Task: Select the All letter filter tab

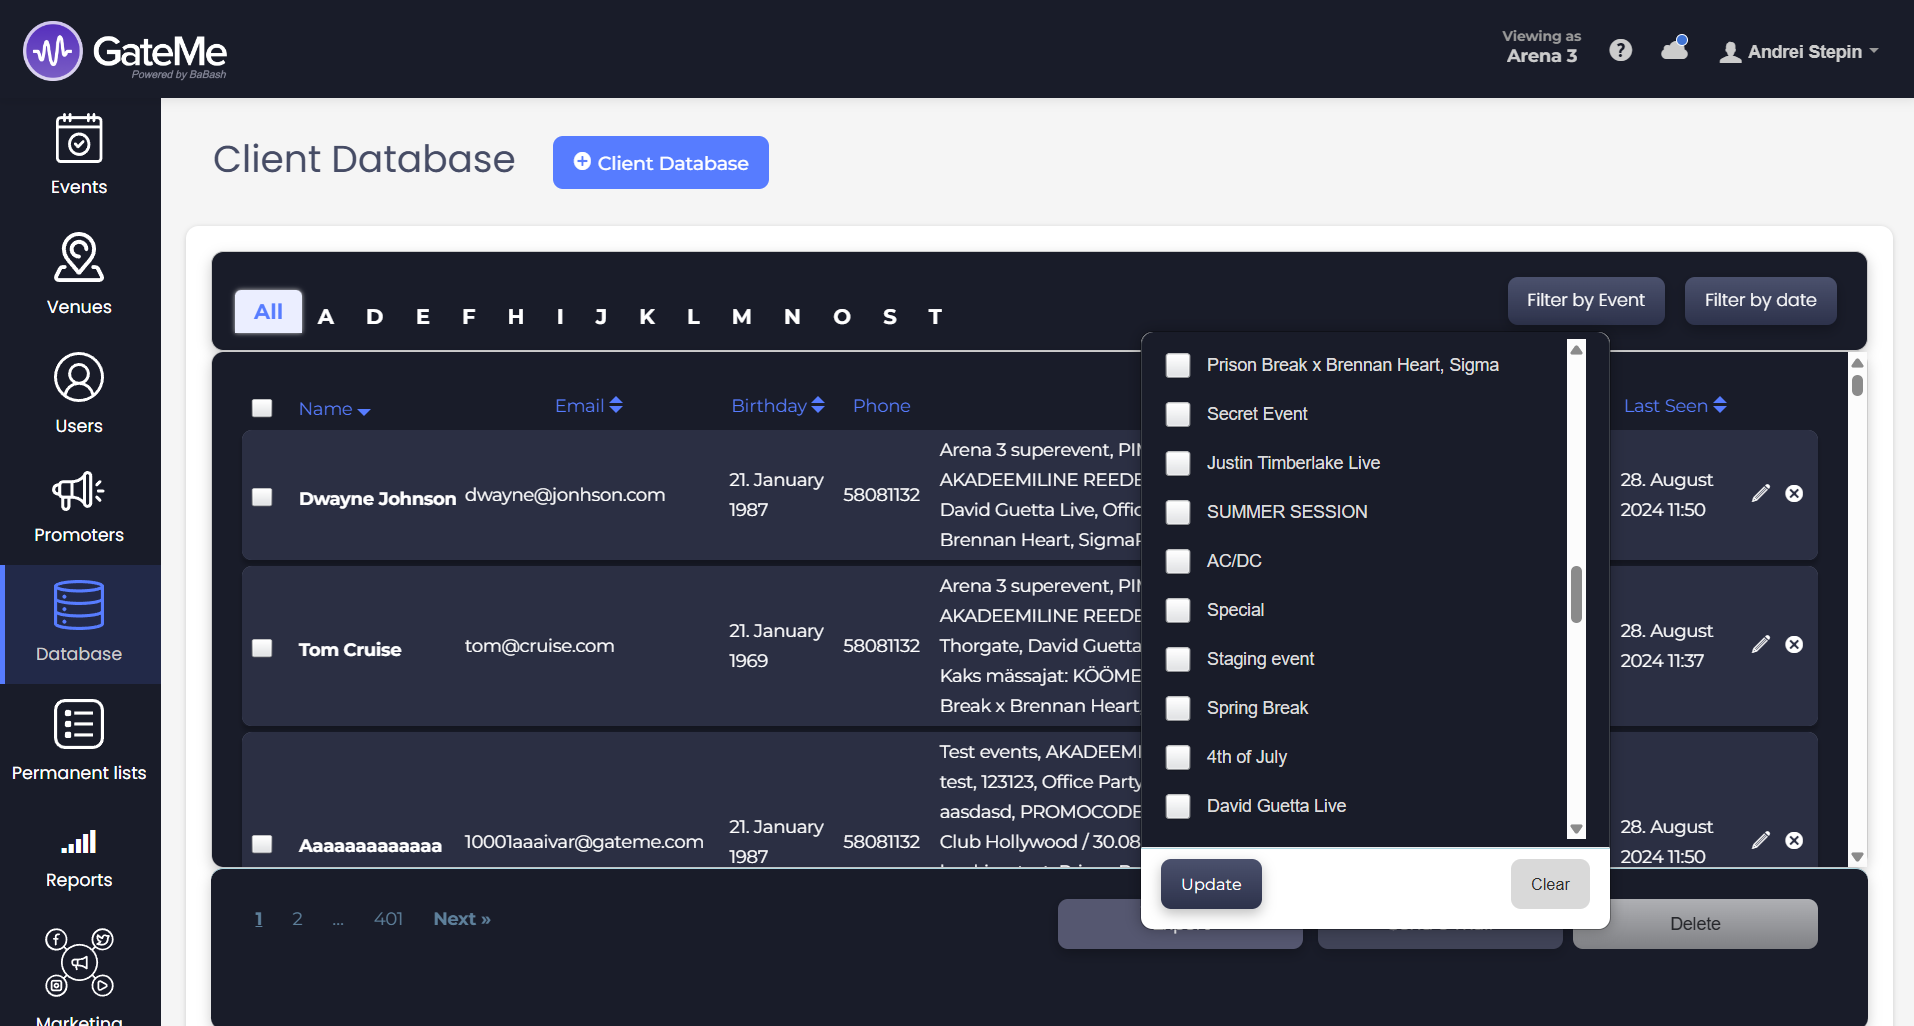Action: [x=268, y=312]
